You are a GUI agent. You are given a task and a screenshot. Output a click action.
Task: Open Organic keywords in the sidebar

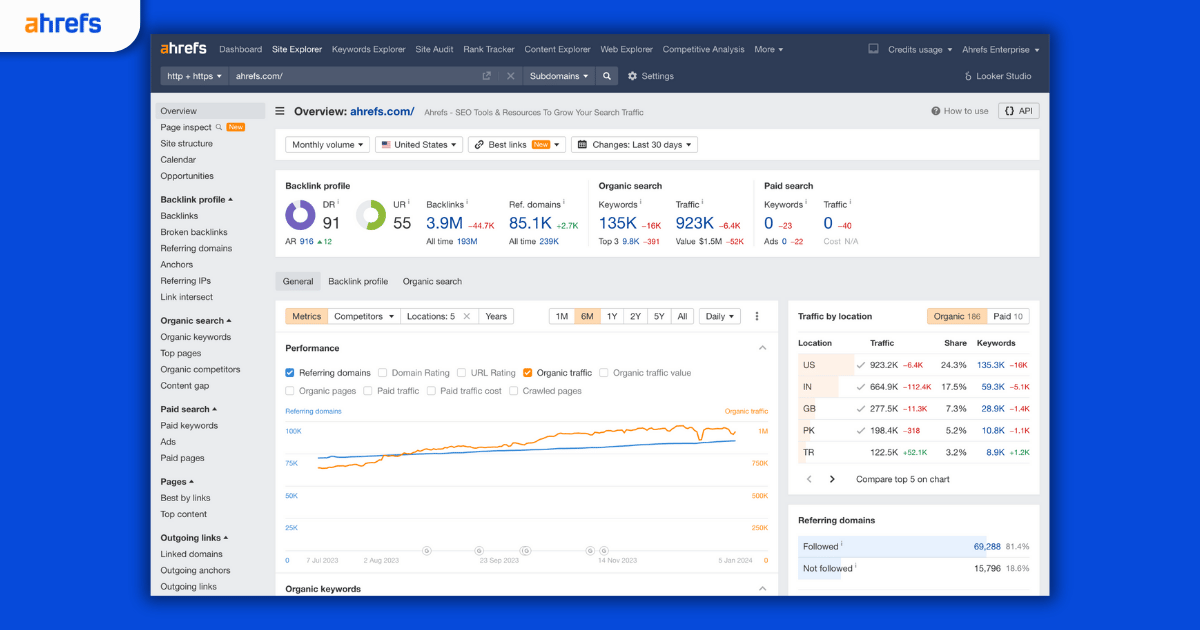tap(196, 337)
